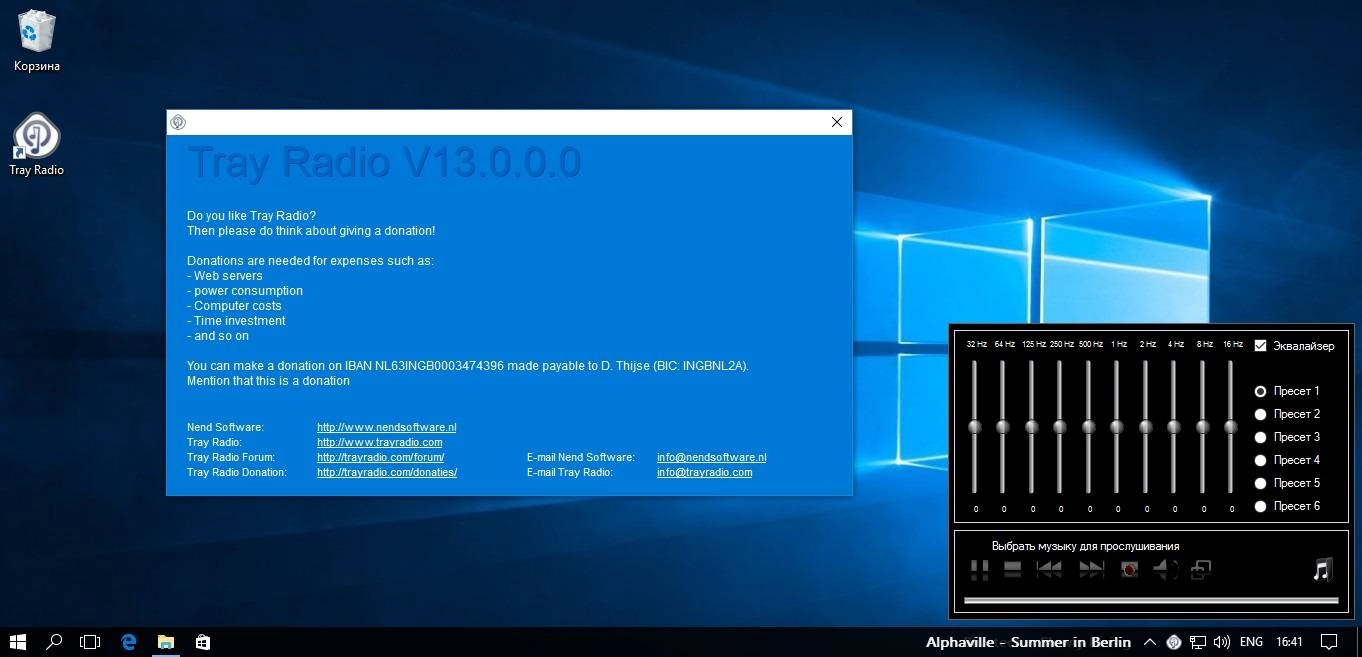Image resolution: width=1362 pixels, height=657 pixels.
Task: Show hidden tray icons chevron
Action: pos(1150,642)
